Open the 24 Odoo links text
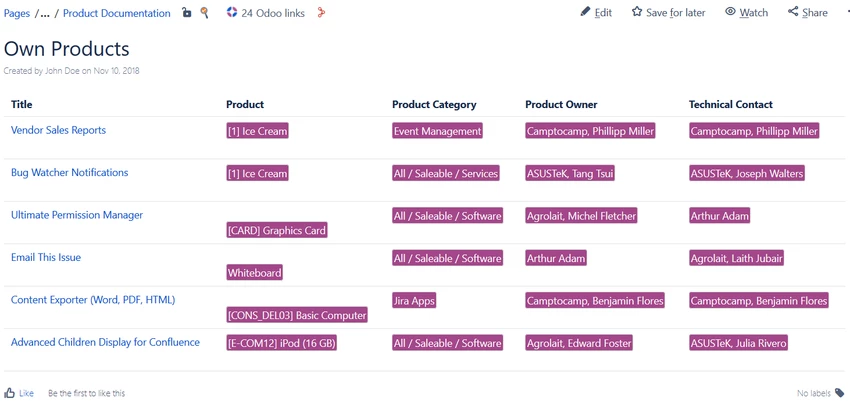Screen dimensions: 850x405 (x=273, y=14)
